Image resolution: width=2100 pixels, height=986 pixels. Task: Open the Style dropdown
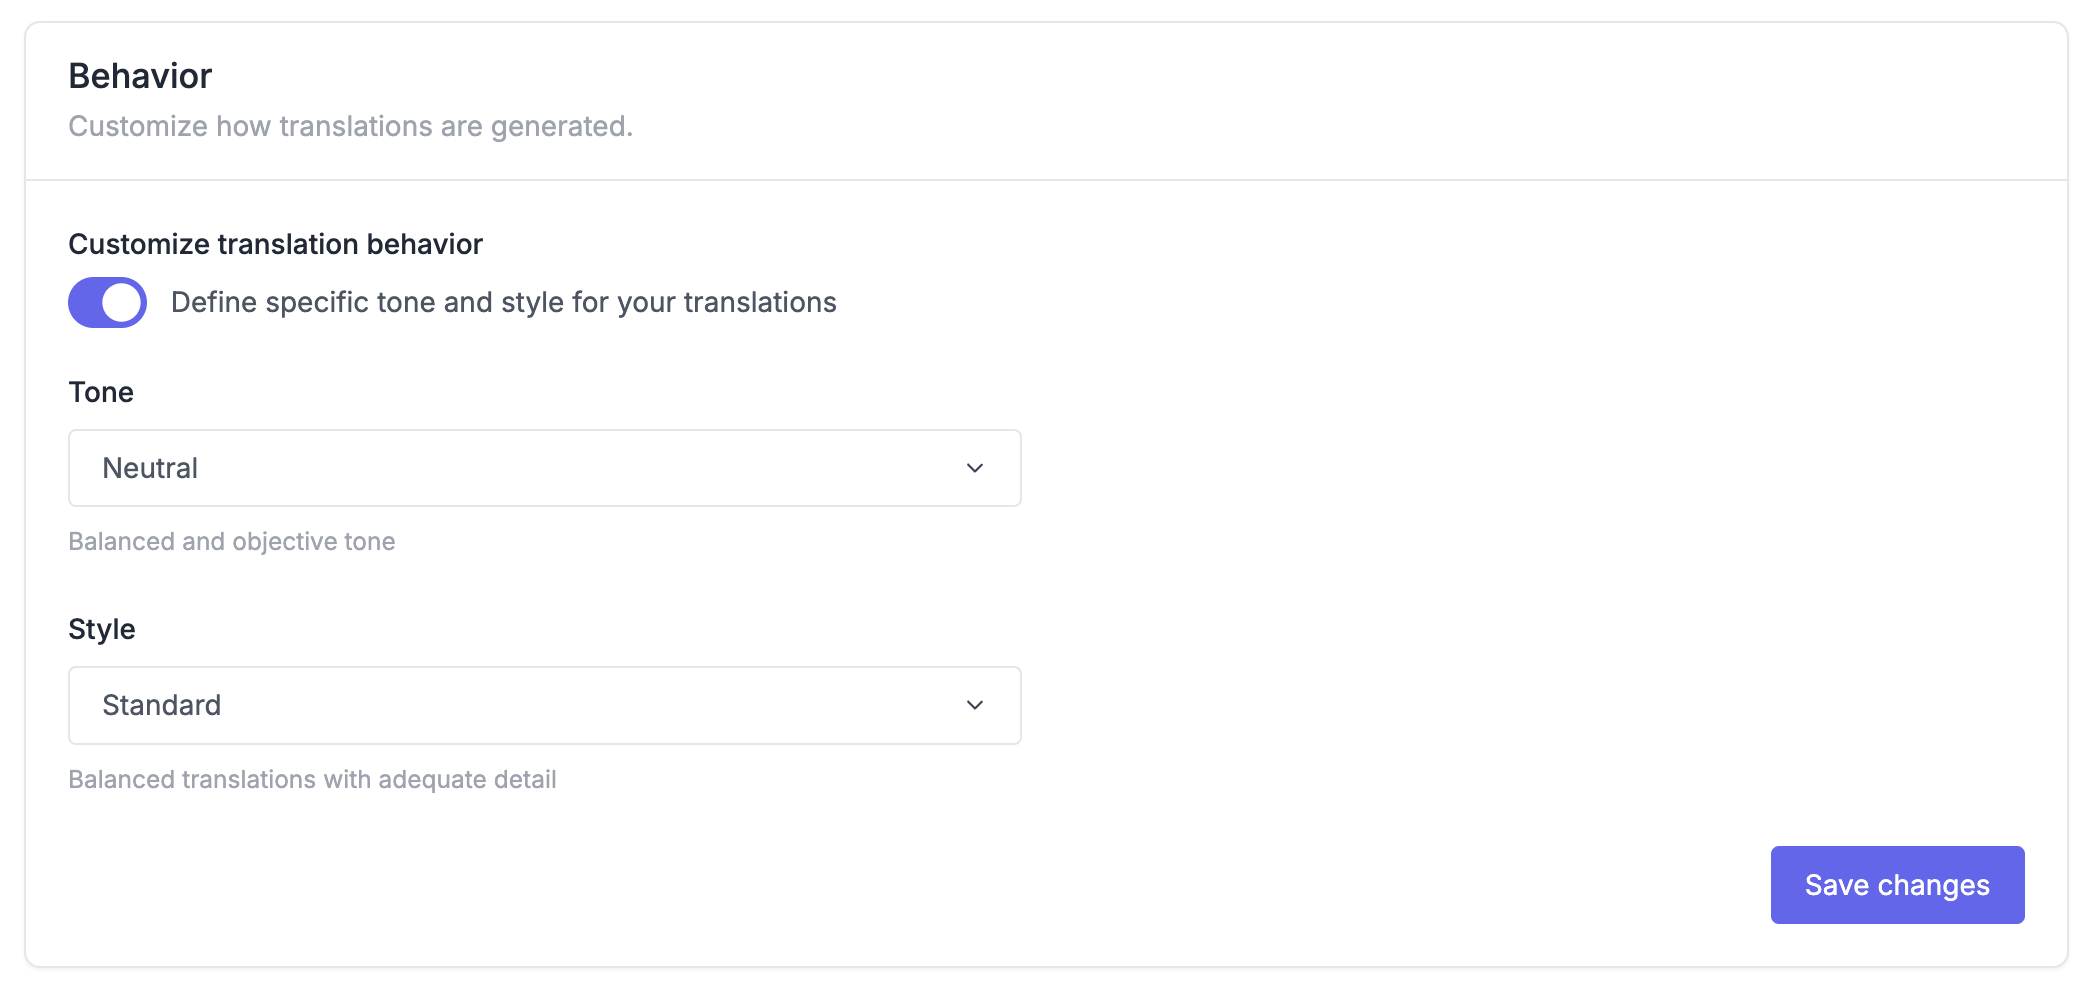point(544,705)
